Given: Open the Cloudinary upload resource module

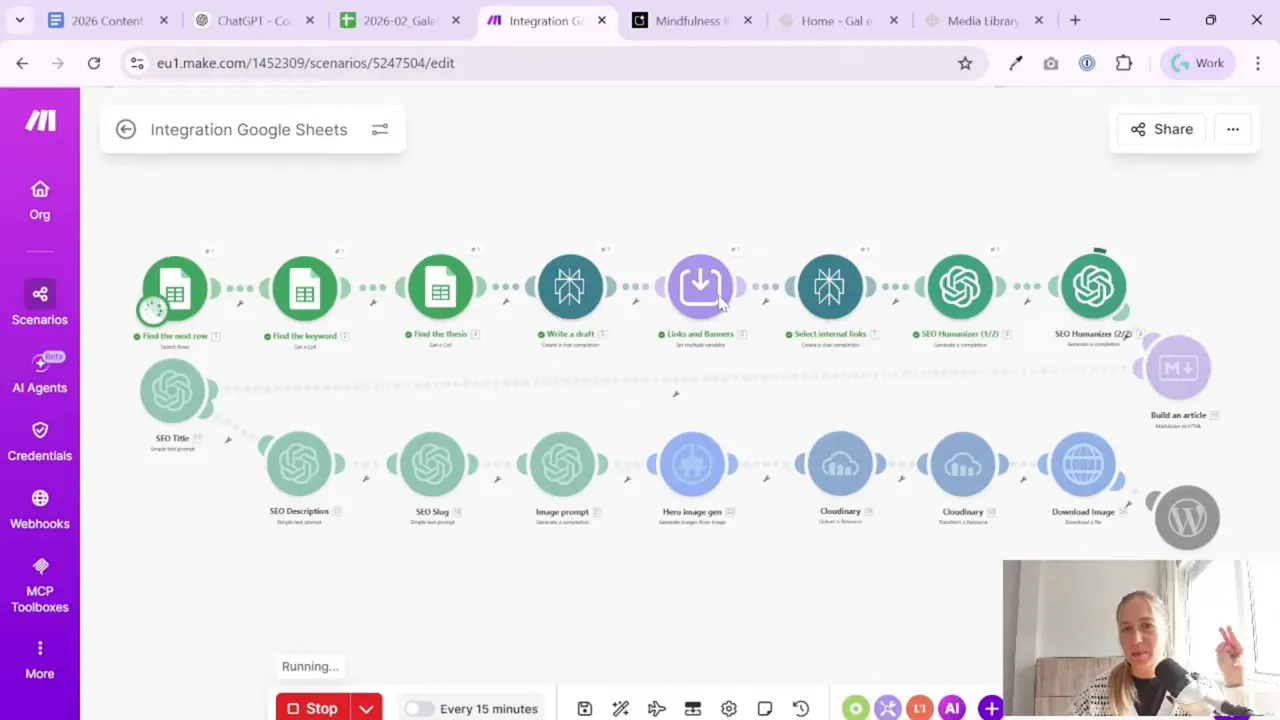Looking at the screenshot, I should click(x=840, y=464).
